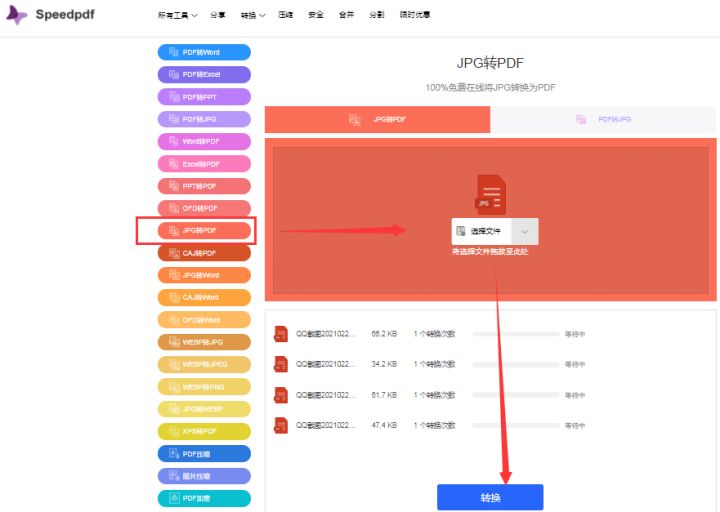Open the 所有工具 dropdown menu
This screenshot has width=720, height=512.
(178, 15)
